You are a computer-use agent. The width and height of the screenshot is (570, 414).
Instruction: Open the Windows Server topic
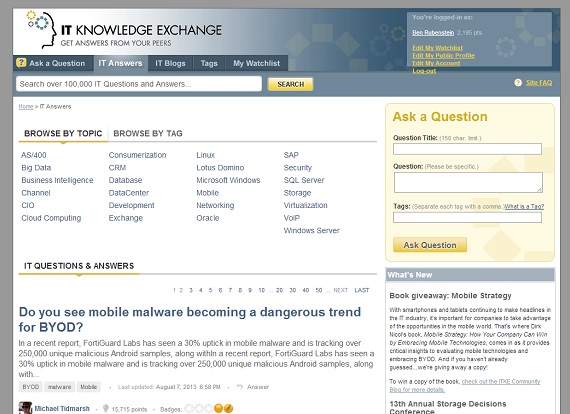click(x=312, y=230)
